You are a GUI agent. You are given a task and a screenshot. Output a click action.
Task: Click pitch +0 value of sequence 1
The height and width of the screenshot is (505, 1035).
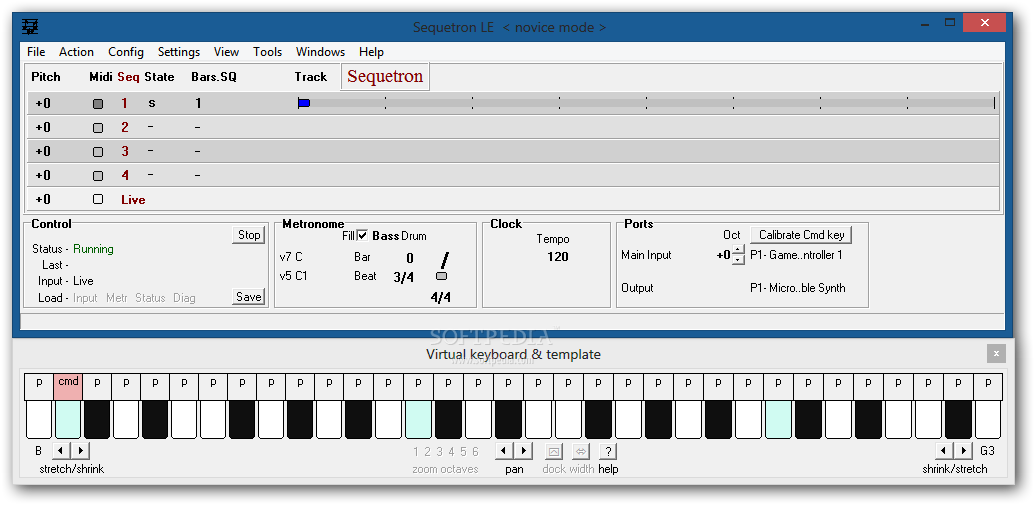pyautogui.click(x=43, y=103)
